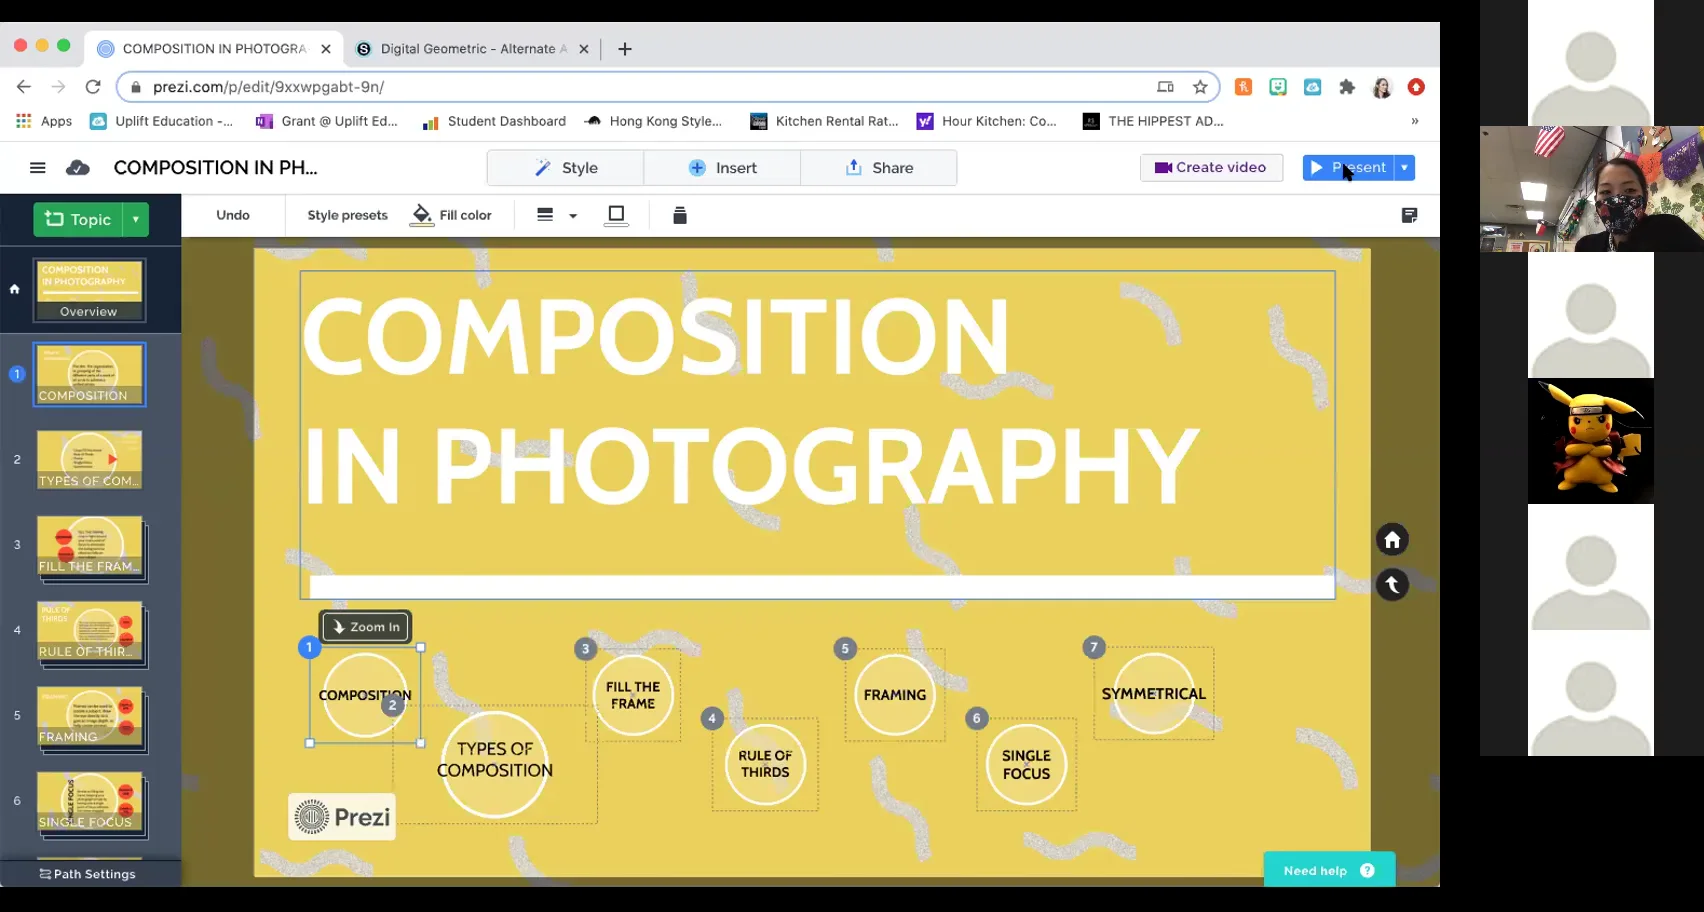Bookmark this page with the star icon
The image size is (1704, 912).
pos(1200,87)
